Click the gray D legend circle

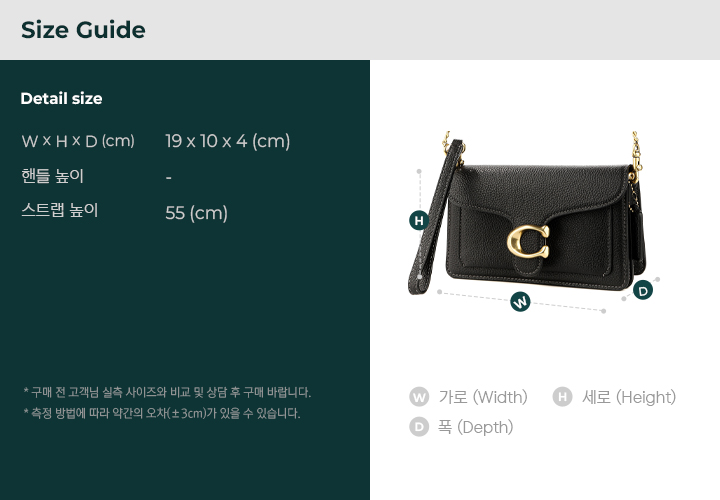[x=419, y=427]
